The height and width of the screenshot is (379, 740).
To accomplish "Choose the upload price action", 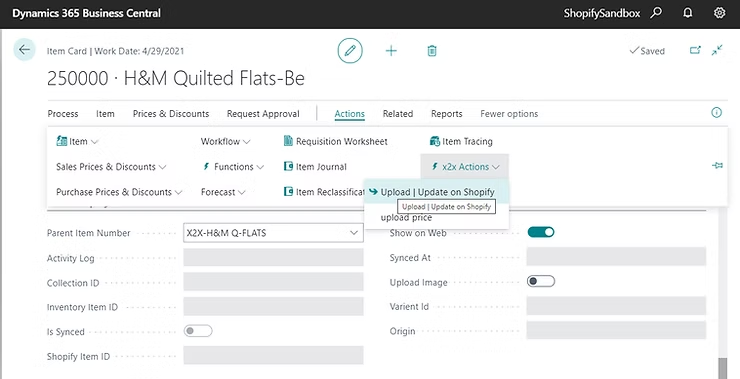I will coord(406,218).
